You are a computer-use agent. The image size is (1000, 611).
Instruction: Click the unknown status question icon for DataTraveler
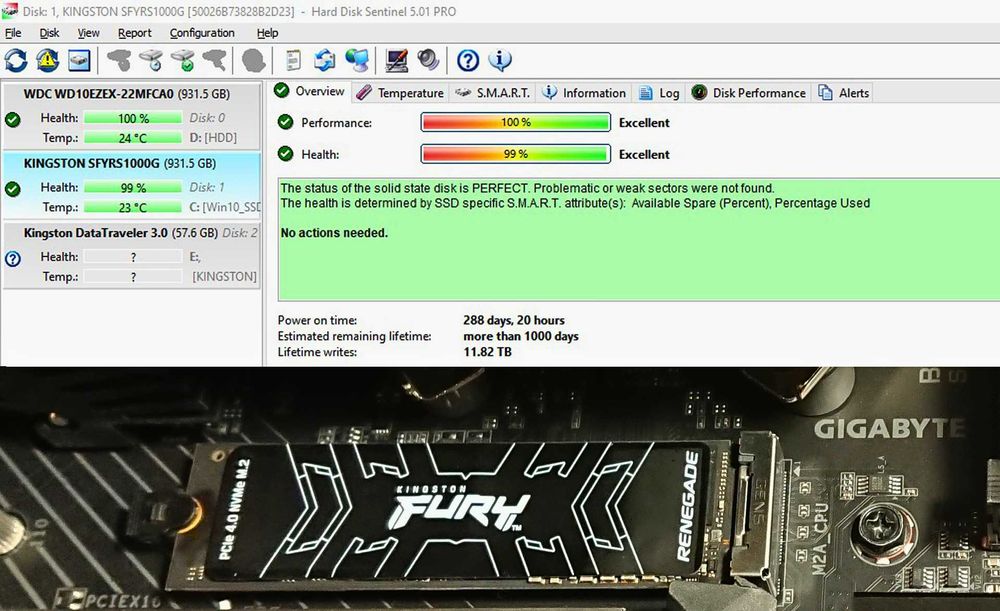point(13,258)
